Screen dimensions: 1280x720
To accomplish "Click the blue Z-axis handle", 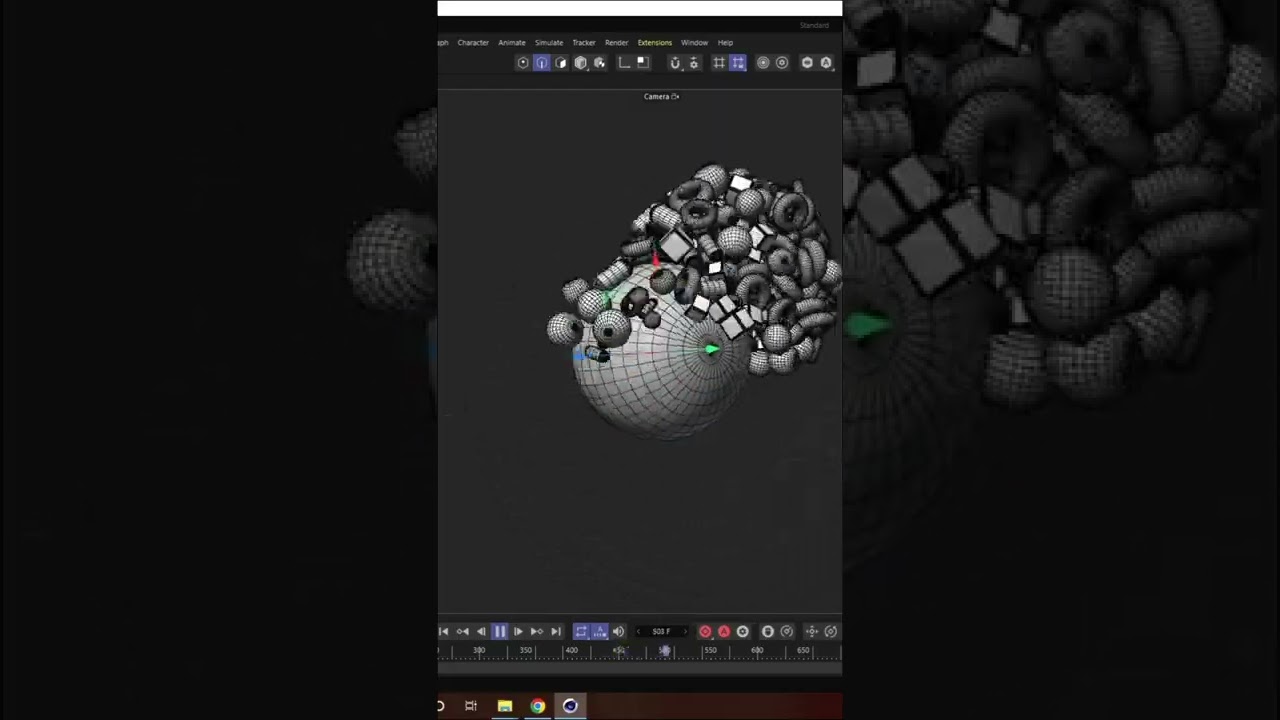I will pyautogui.click(x=579, y=355).
